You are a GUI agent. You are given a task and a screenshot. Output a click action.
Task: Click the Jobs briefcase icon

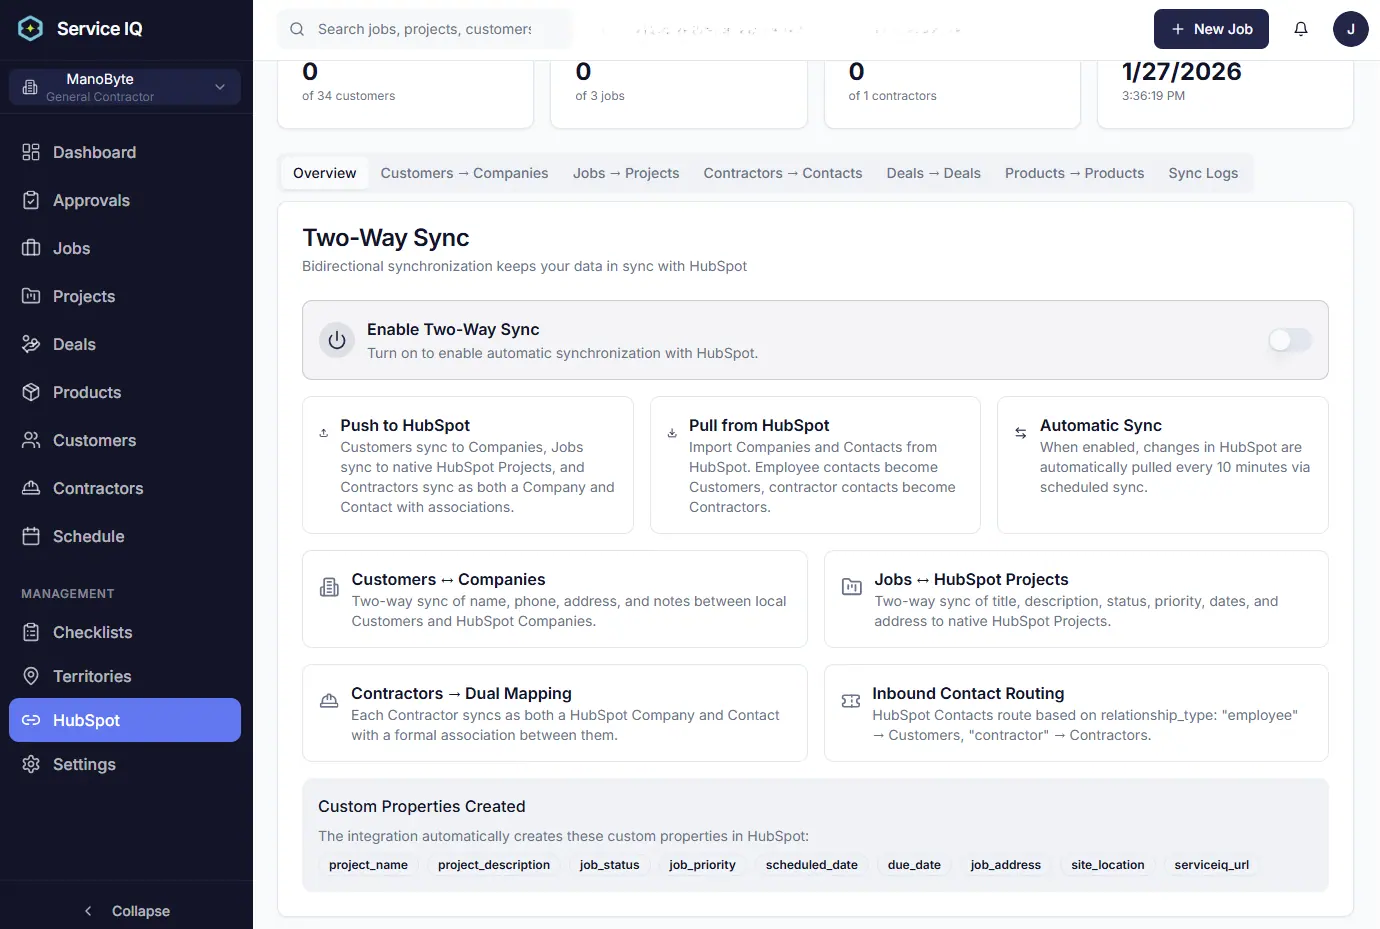[31, 248]
